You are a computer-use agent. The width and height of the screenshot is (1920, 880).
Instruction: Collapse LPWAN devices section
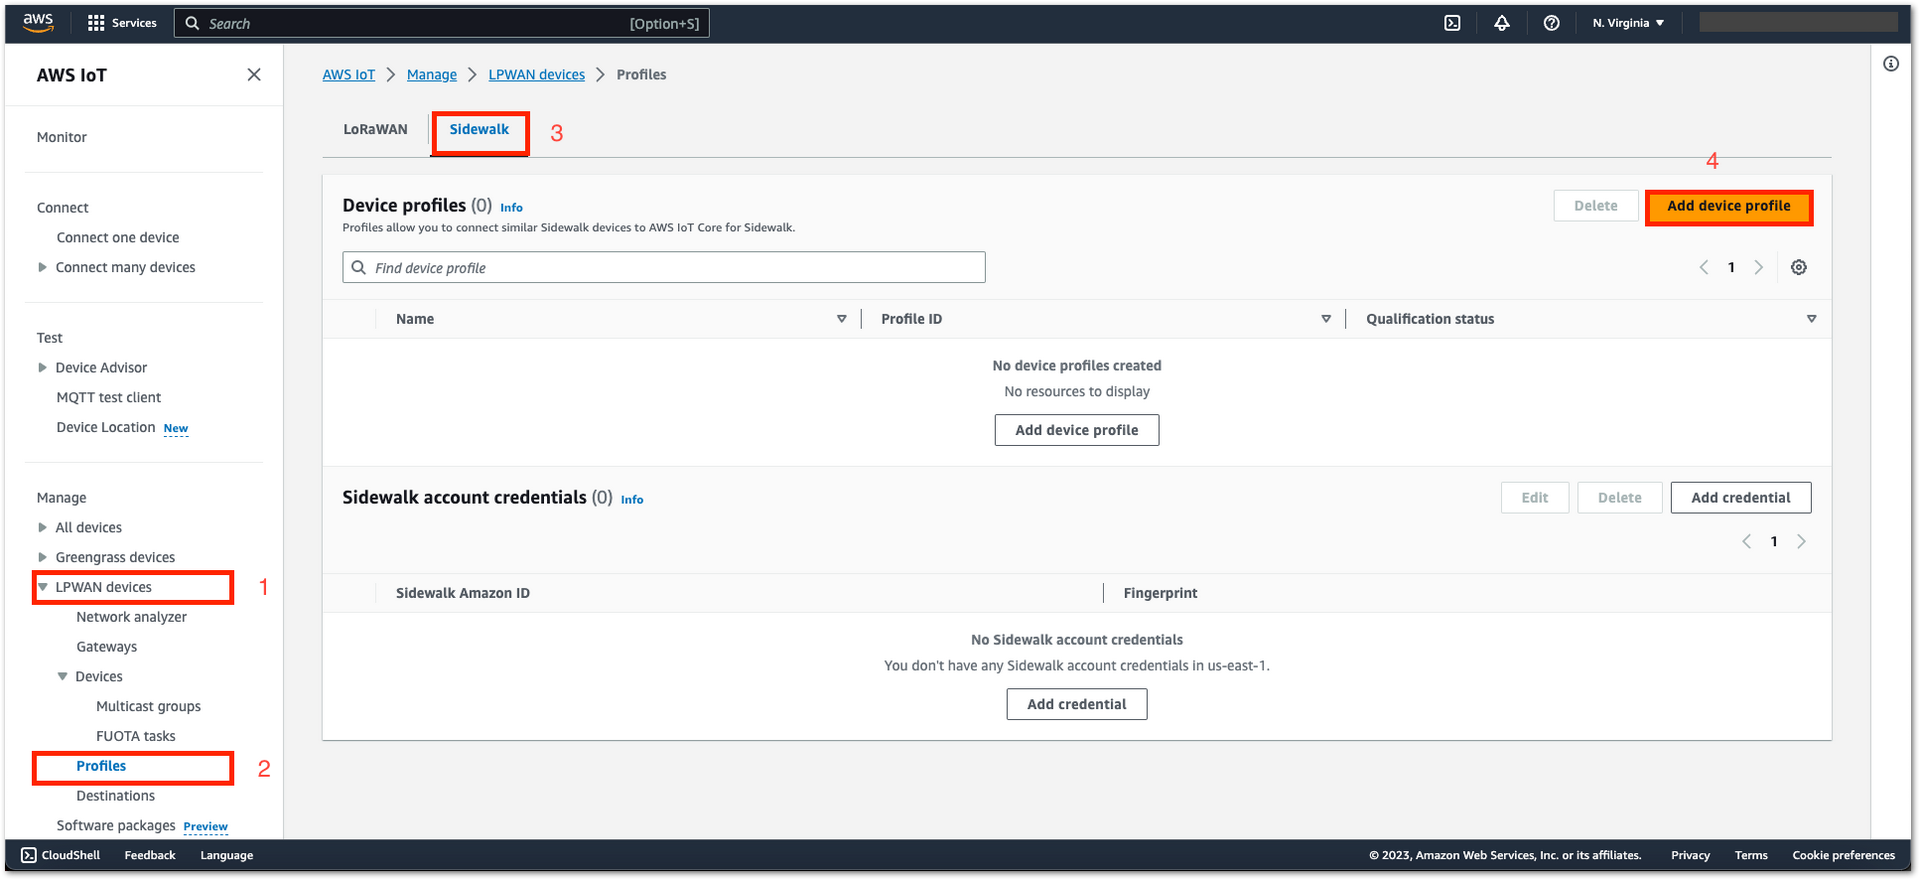pos(42,587)
